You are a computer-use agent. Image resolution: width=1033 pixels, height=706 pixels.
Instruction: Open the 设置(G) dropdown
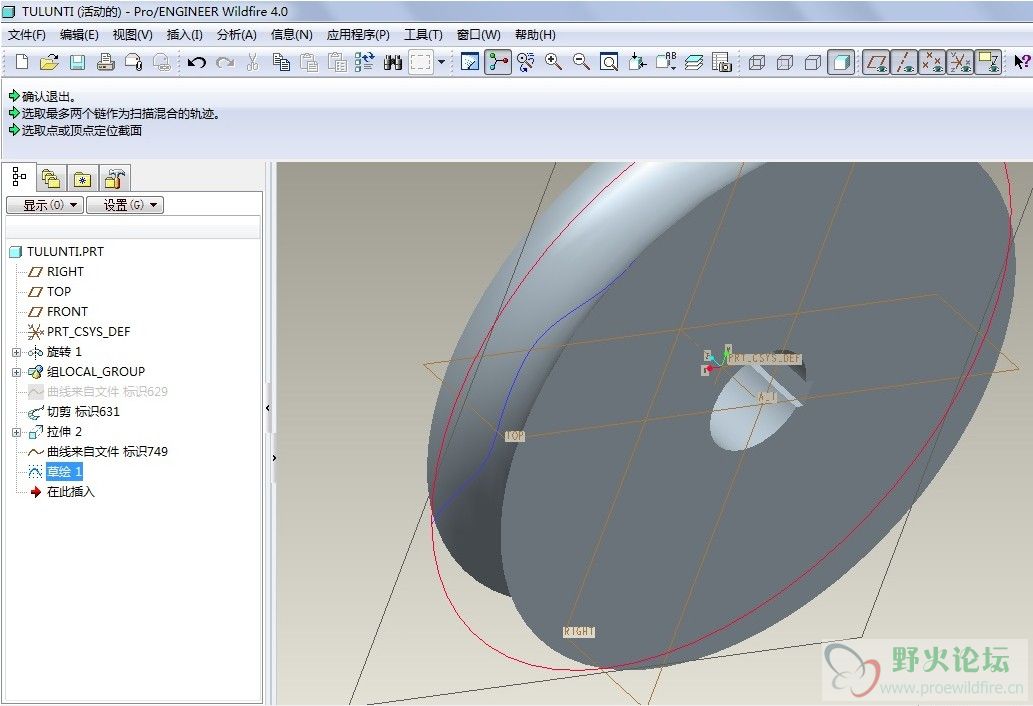[125, 205]
